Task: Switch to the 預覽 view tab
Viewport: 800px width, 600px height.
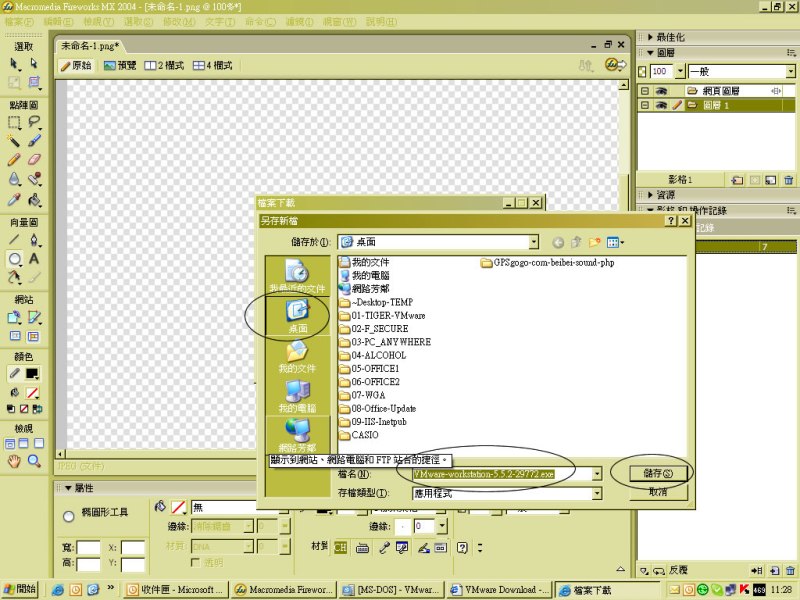Action: [x=120, y=65]
